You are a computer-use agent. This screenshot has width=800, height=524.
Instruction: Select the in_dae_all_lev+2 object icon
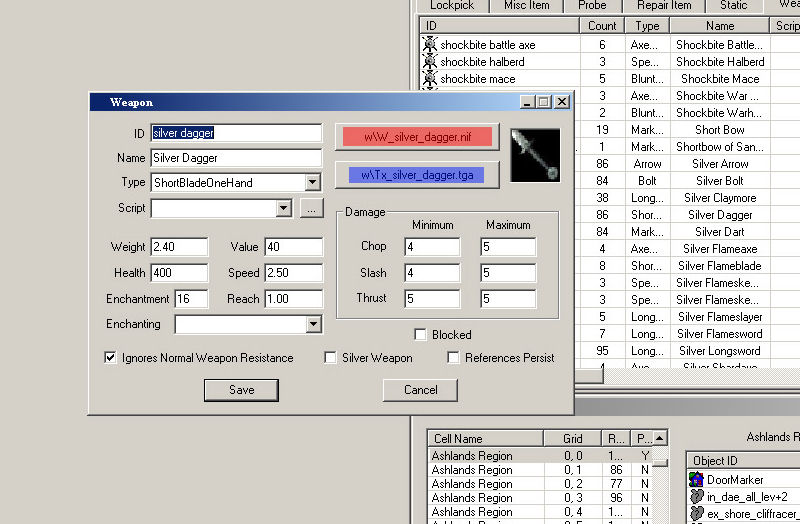pyautogui.click(x=698, y=497)
